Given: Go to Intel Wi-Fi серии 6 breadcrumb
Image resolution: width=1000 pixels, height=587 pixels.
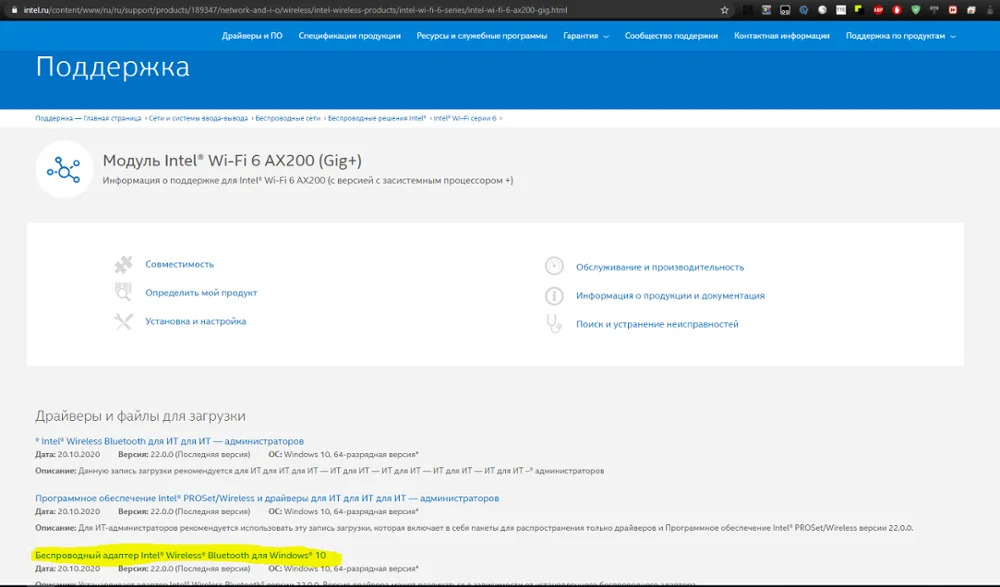Looking at the screenshot, I should 464,118.
